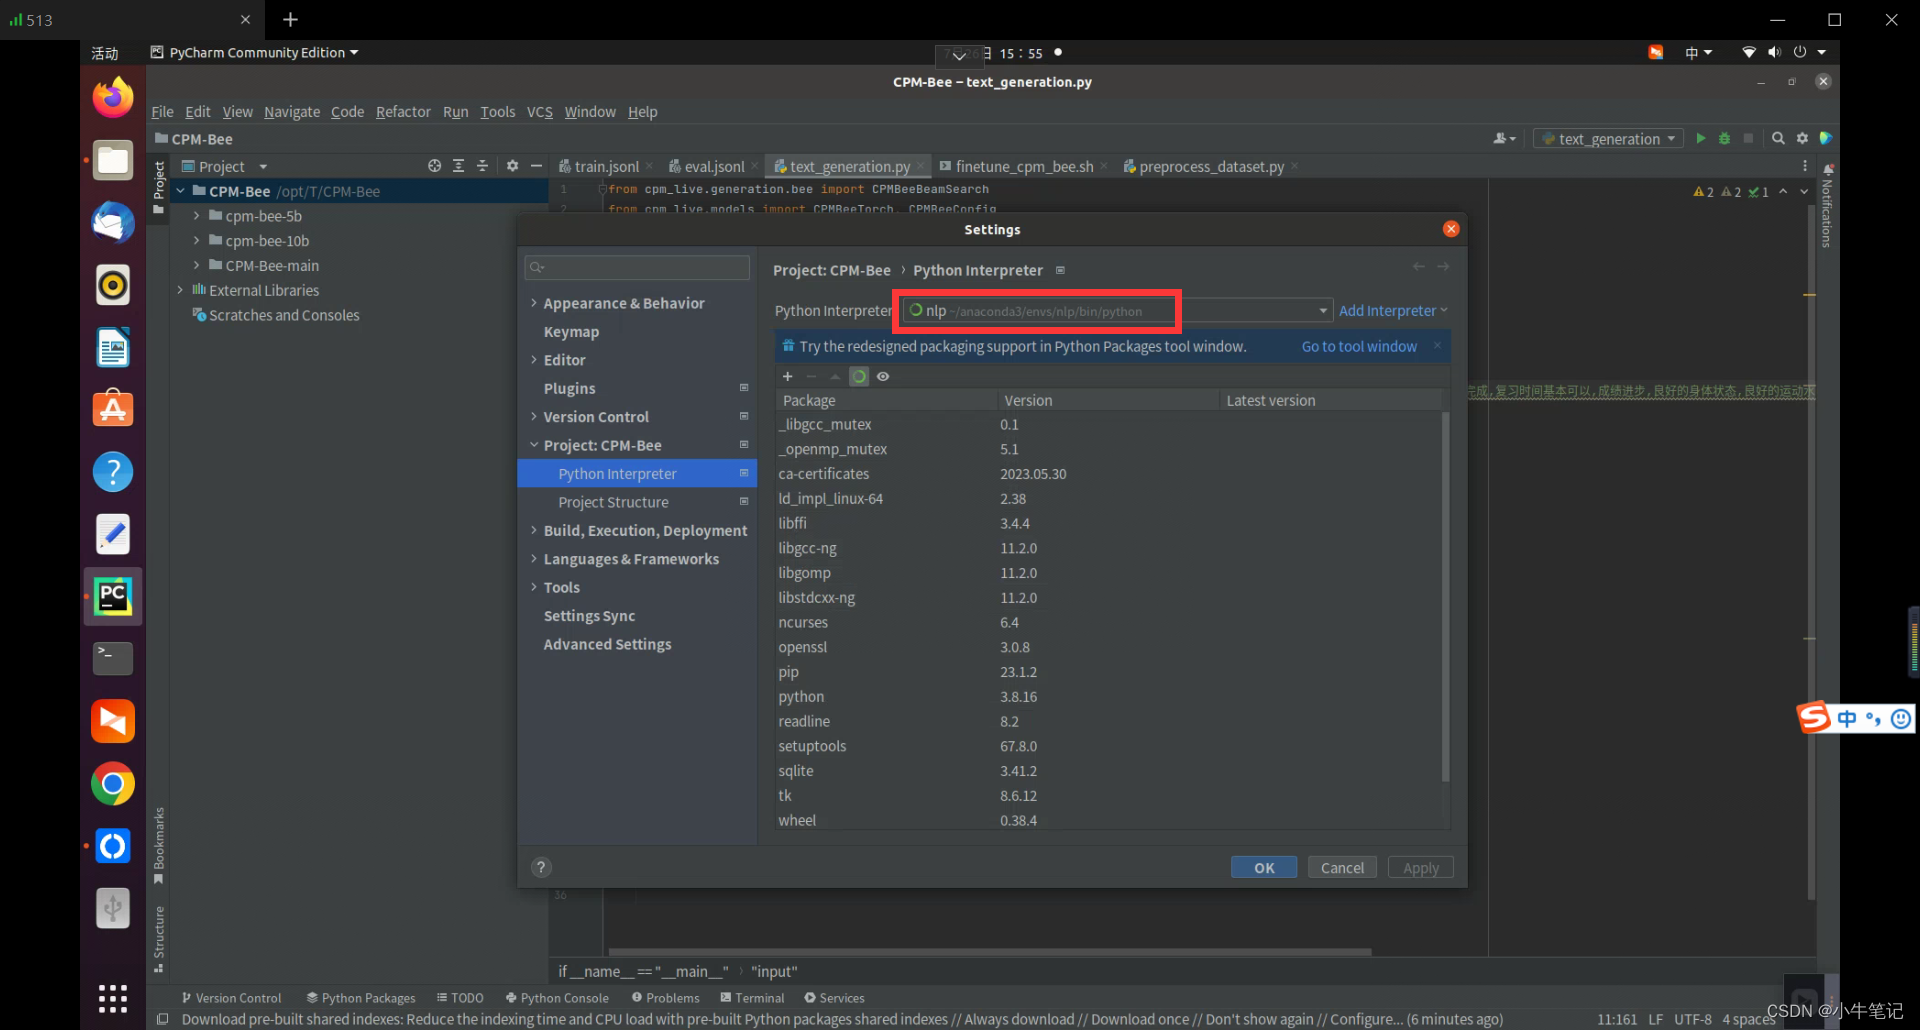Viewport: 1920px width, 1030px height.
Task: Click Cancel in Settings dialog
Action: point(1342,868)
